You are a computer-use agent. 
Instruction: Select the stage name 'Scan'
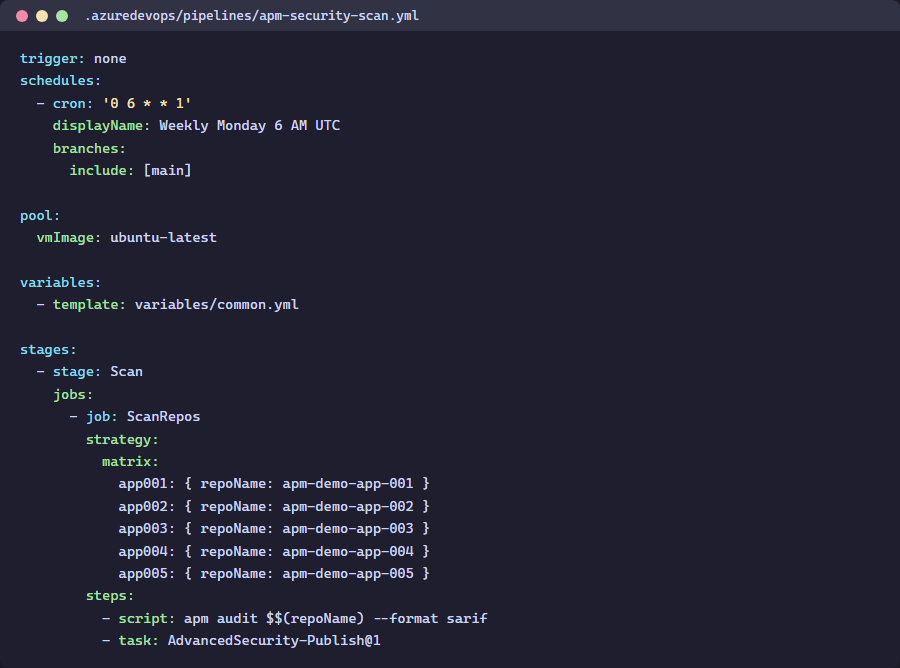tap(126, 371)
